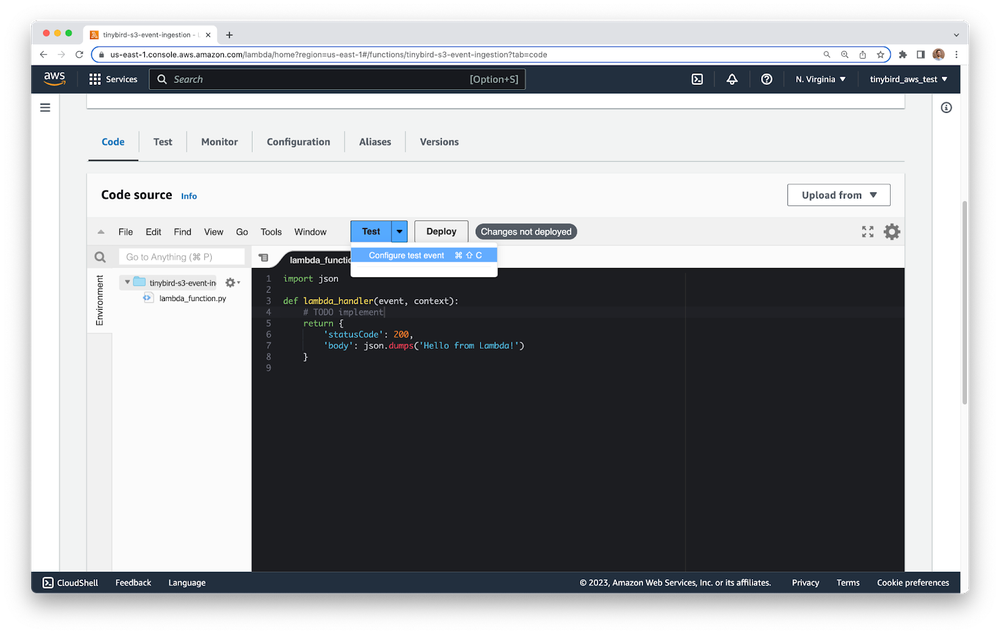Switch to the Configuration tab
Image resolution: width=1000 pixels, height=634 pixels.
298,142
